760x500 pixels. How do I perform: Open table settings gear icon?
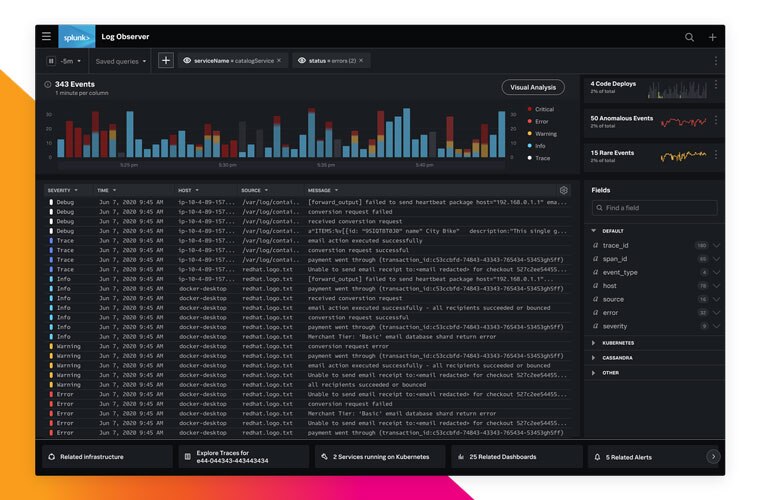click(x=563, y=190)
